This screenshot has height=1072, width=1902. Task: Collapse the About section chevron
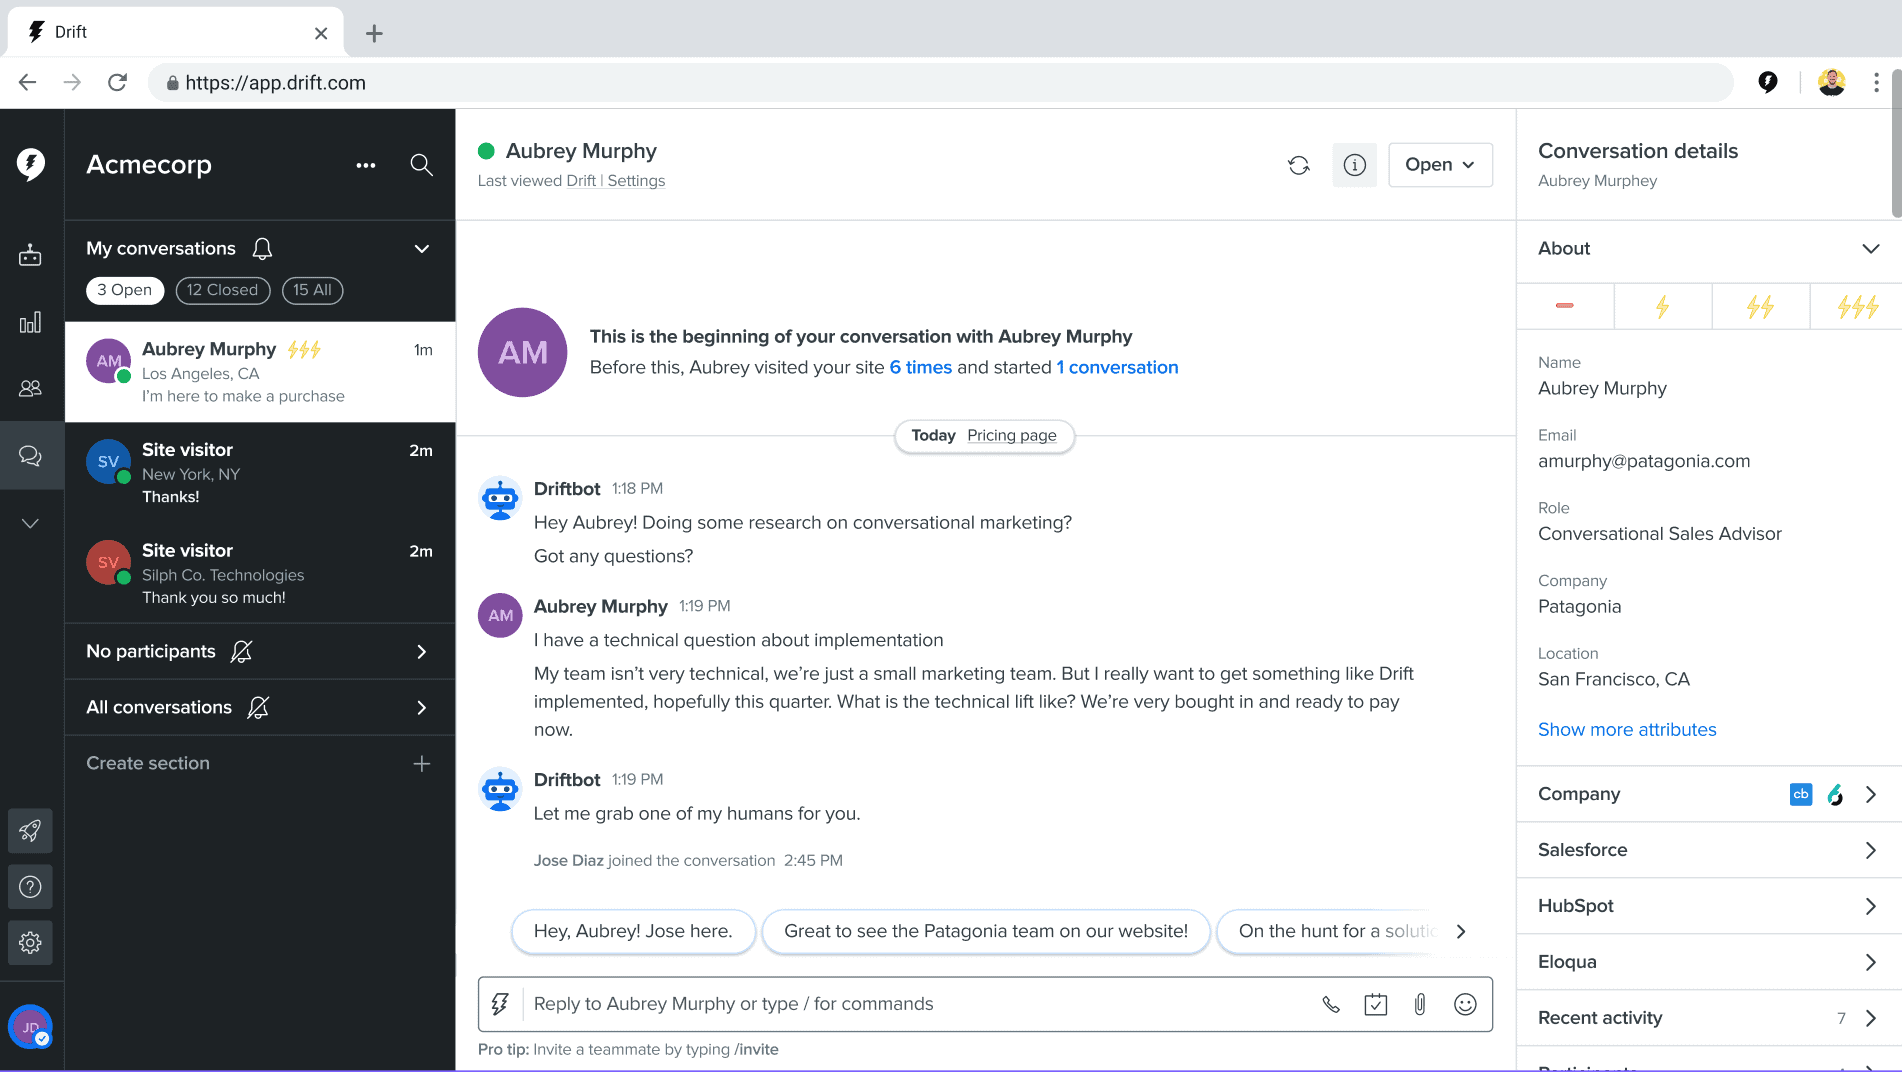point(1870,248)
